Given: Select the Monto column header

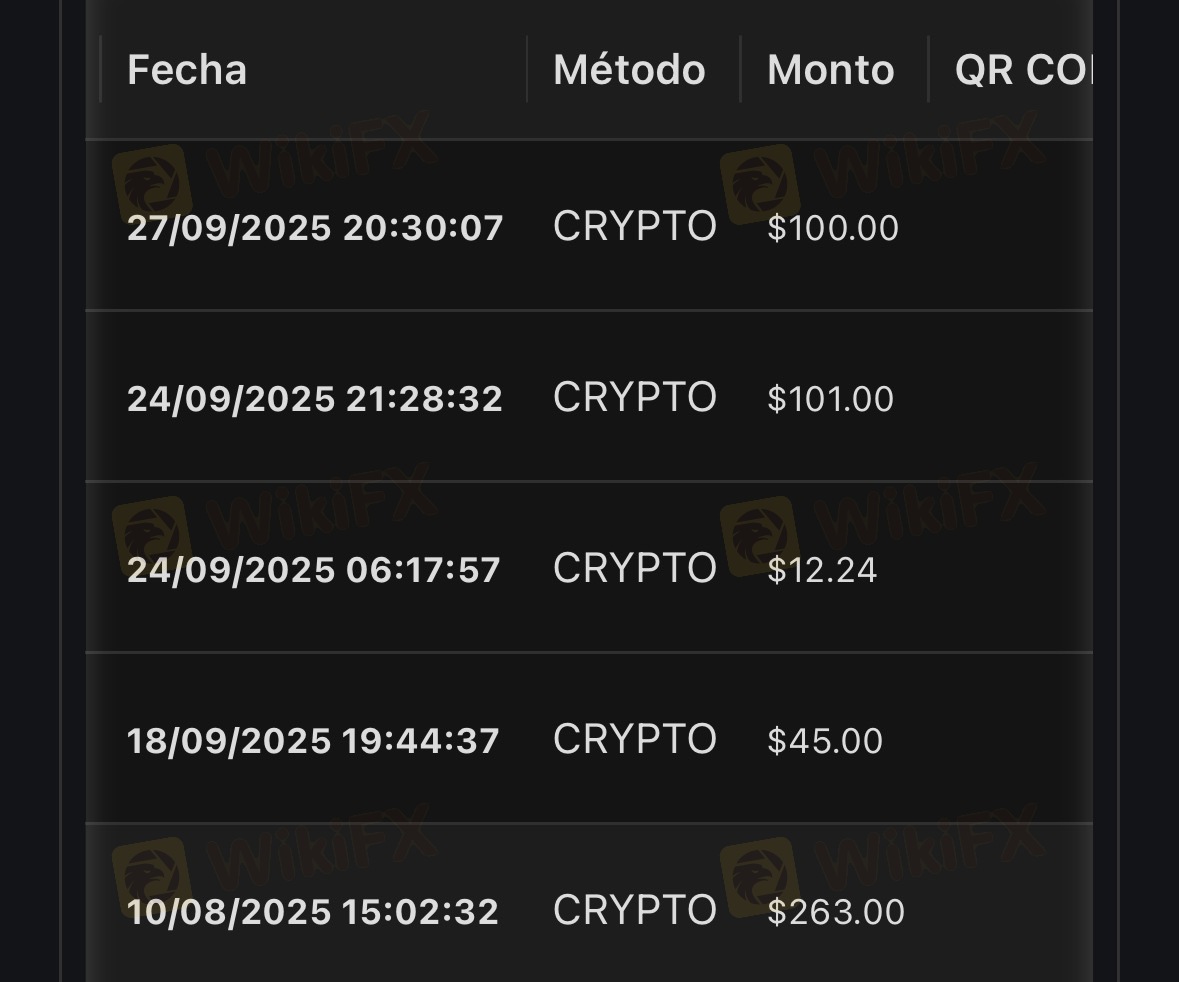Looking at the screenshot, I should [x=830, y=70].
